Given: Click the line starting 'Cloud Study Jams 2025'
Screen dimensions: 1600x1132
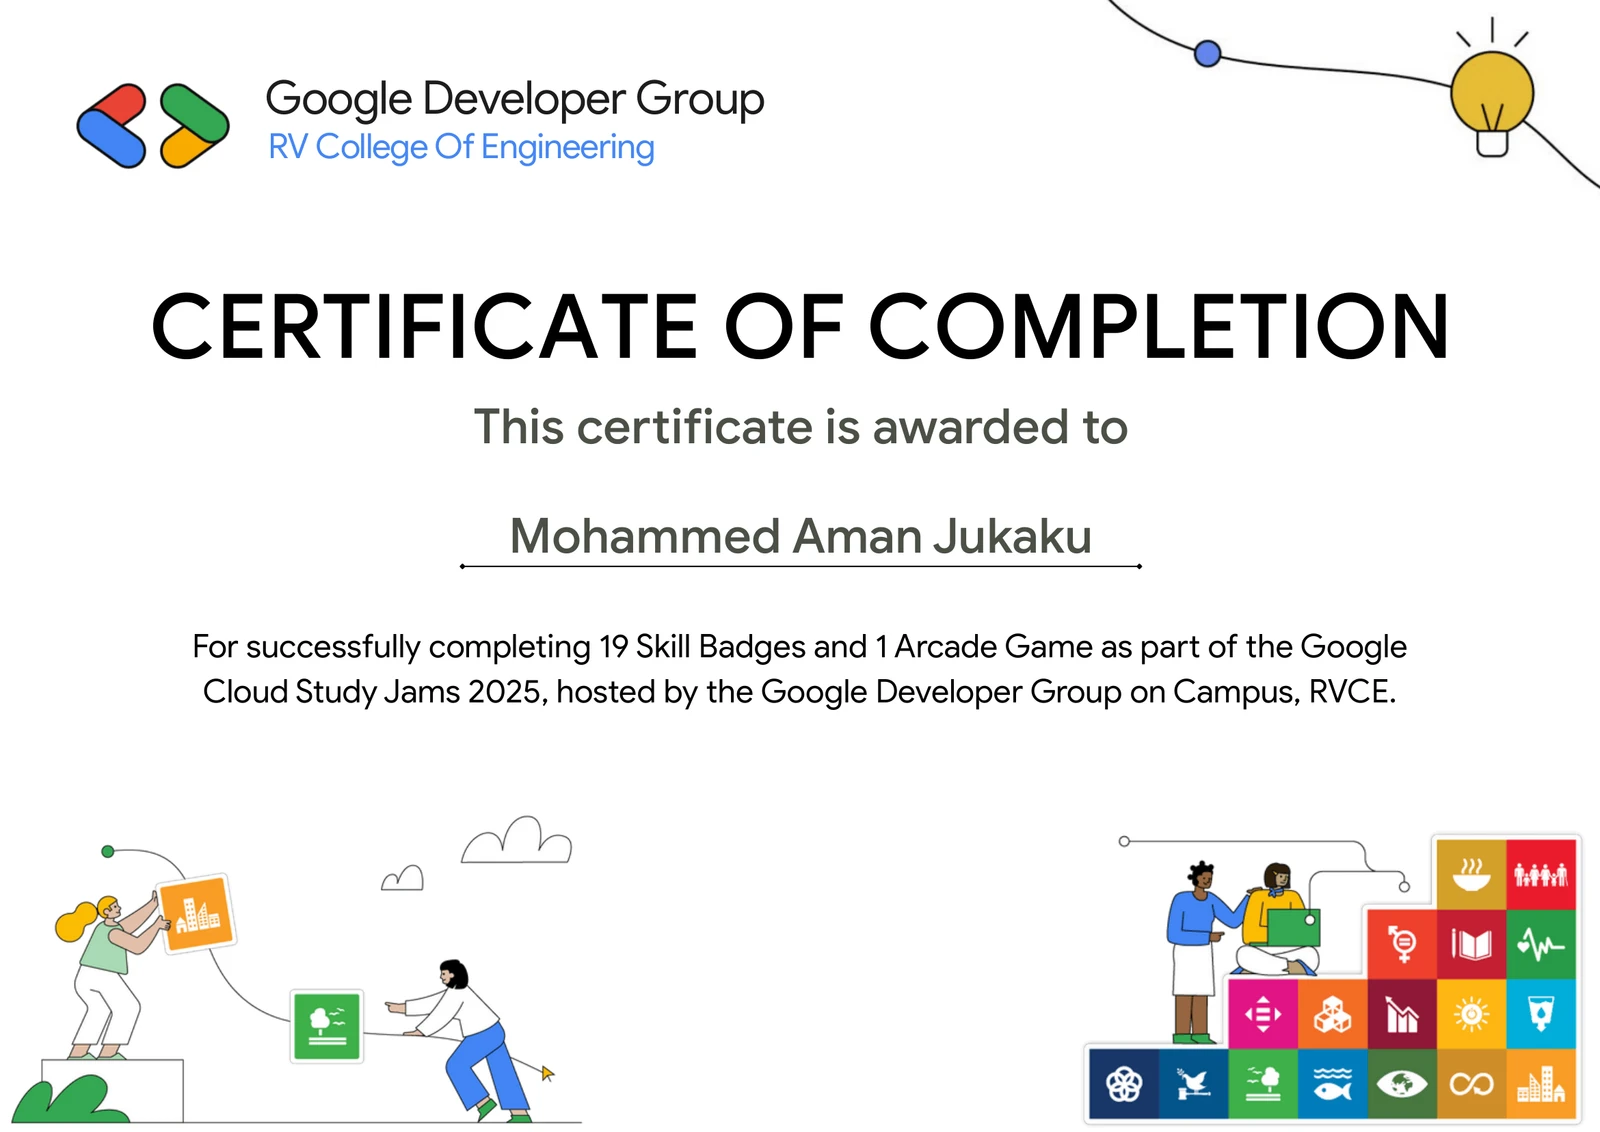Looking at the screenshot, I should tap(800, 692).
